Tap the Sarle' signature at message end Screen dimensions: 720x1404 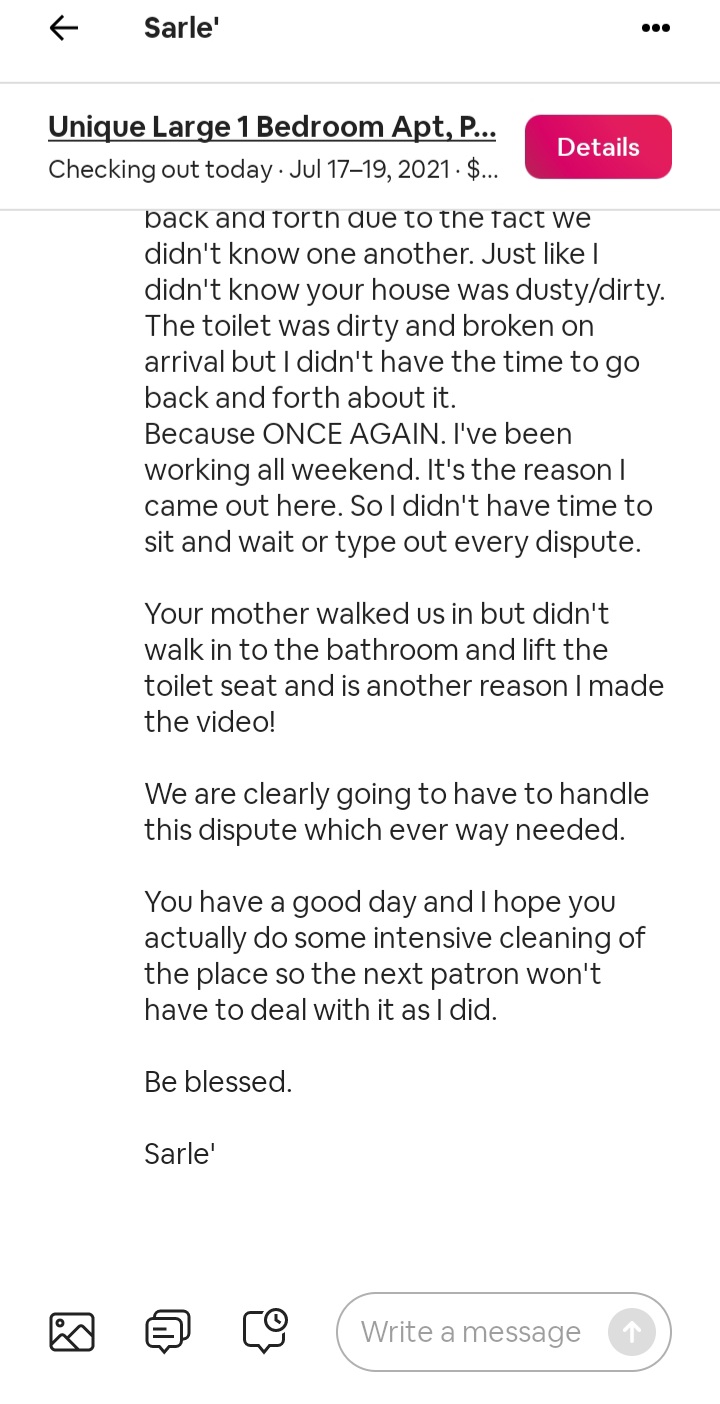(180, 1154)
